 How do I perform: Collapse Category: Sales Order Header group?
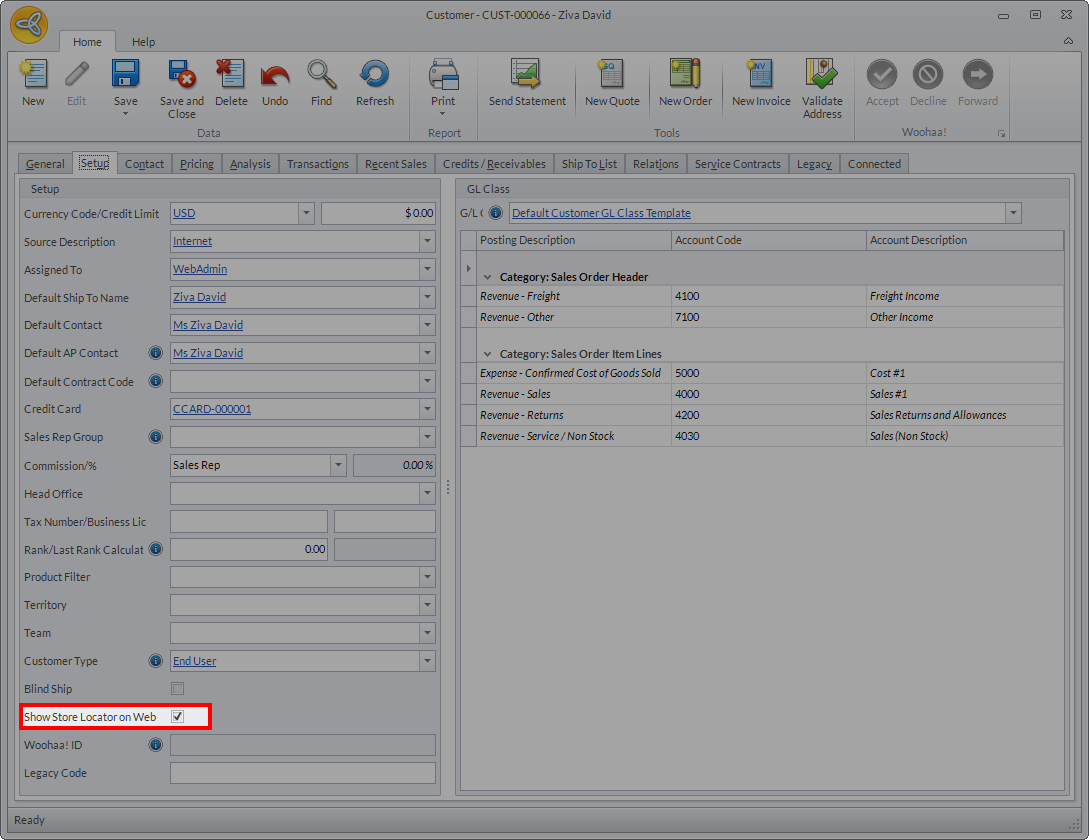pyautogui.click(x=487, y=277)
